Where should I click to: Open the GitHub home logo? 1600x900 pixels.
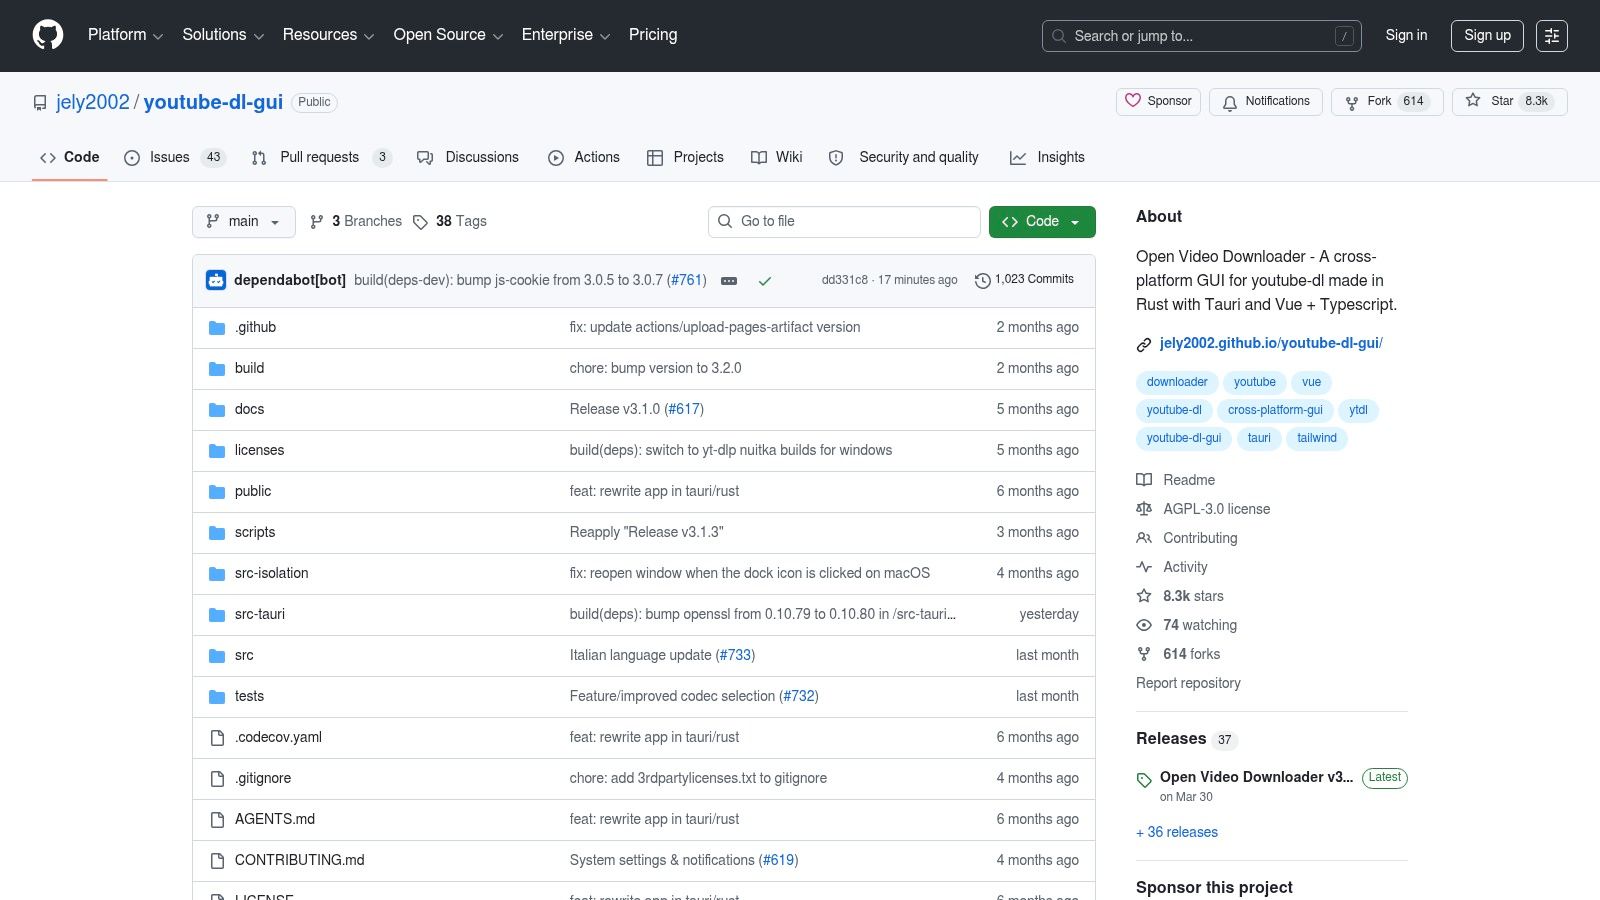[x=48, y=35]
